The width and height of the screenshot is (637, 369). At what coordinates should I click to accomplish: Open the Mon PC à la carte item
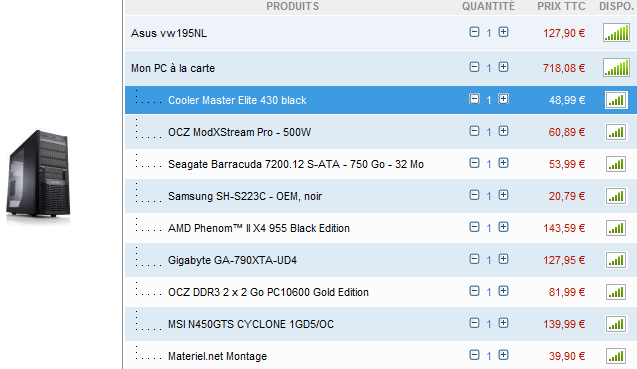173,68
